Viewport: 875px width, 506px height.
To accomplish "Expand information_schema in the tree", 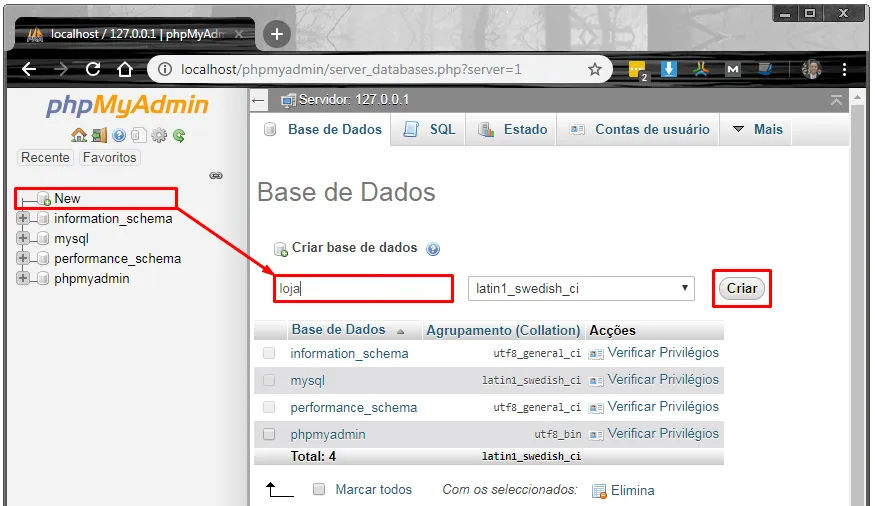I will 23,218.
